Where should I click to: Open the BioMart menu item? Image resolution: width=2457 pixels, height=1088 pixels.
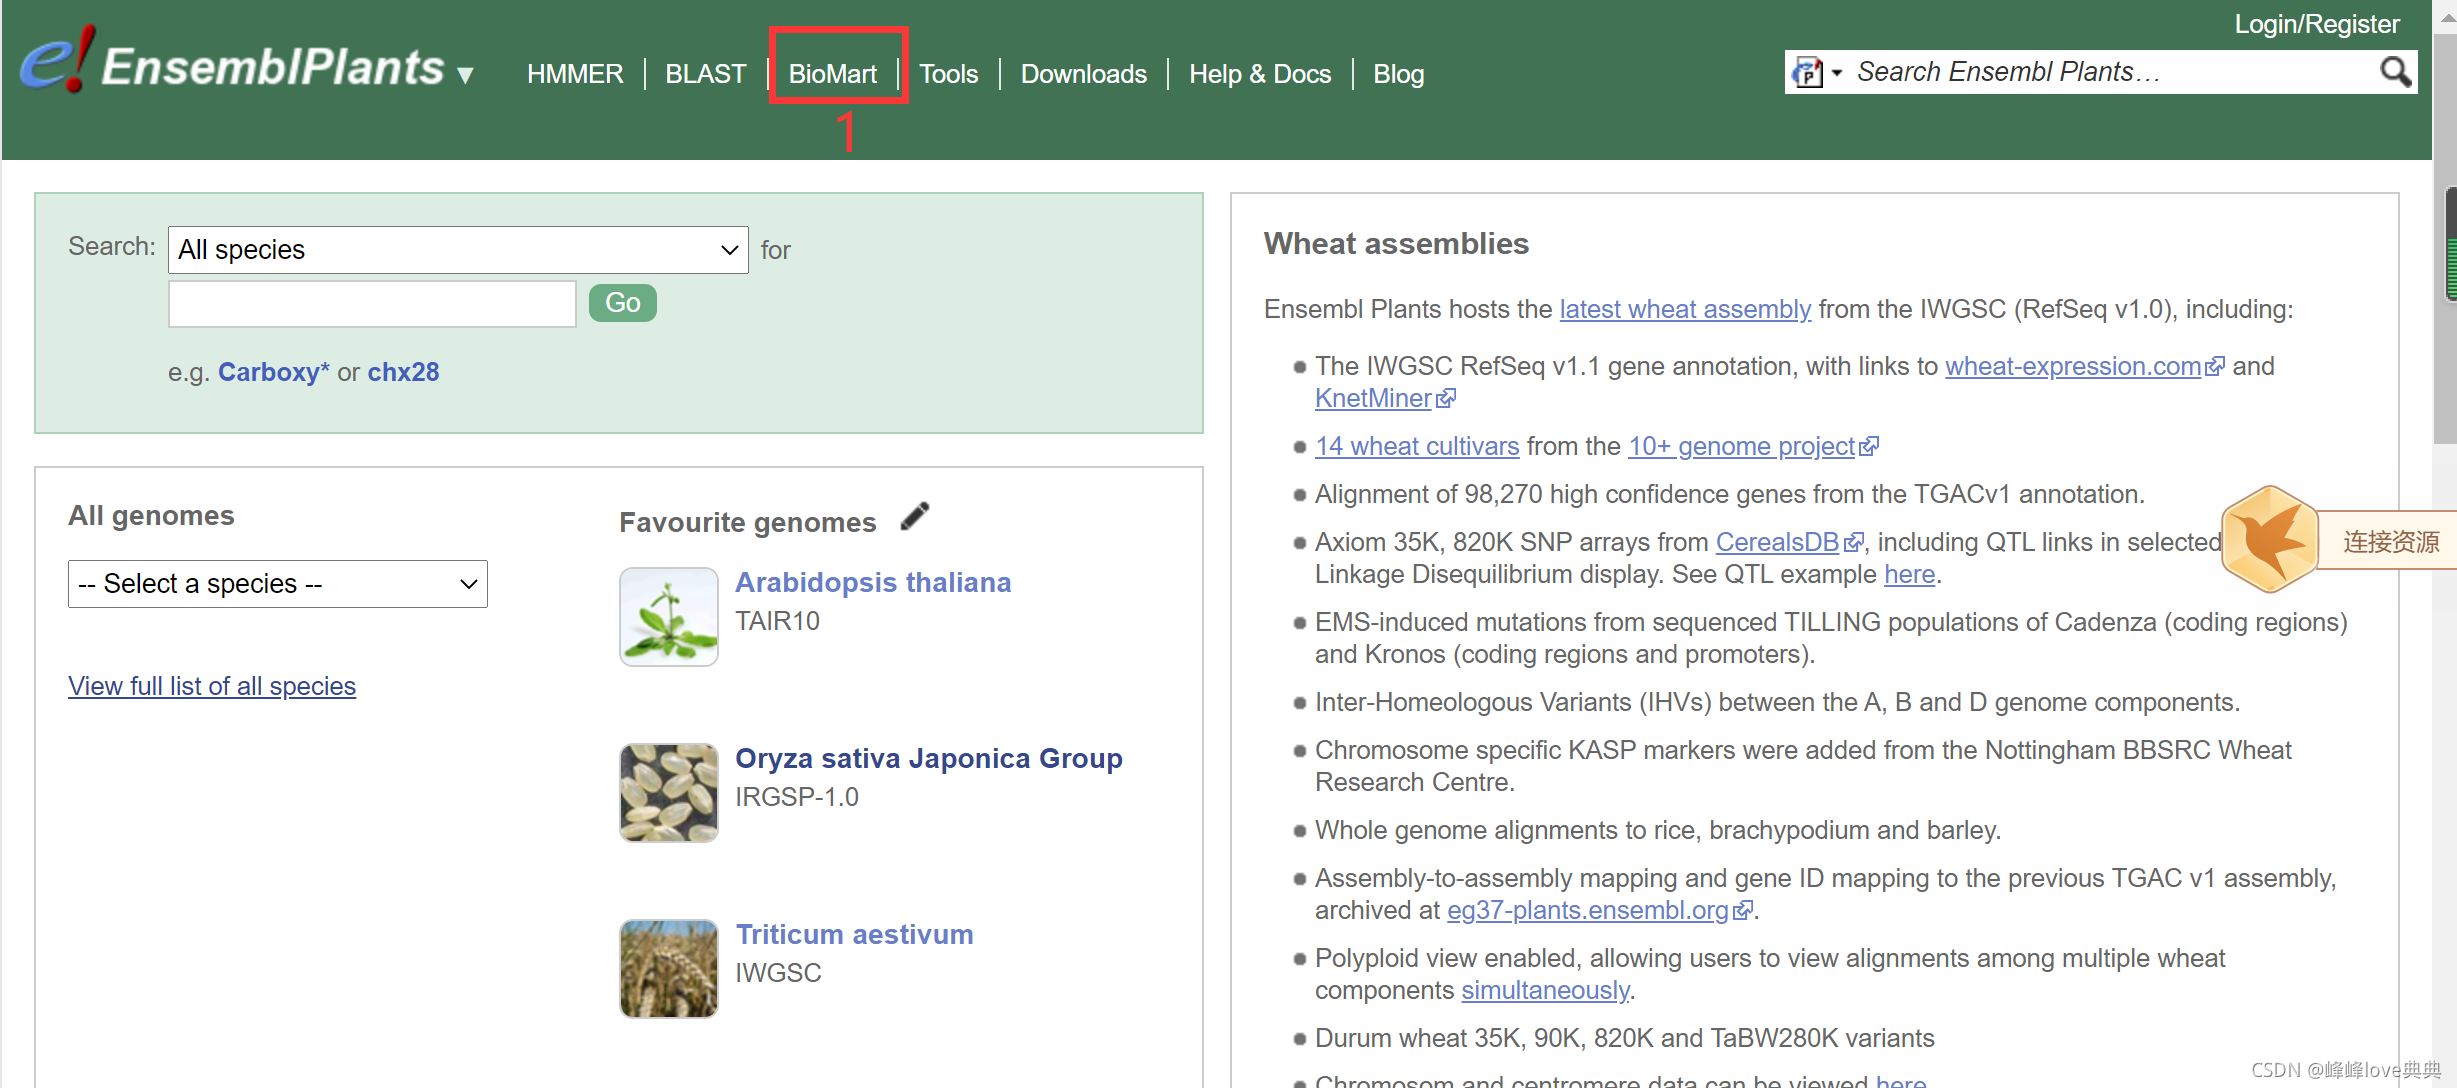click(832, 74)
